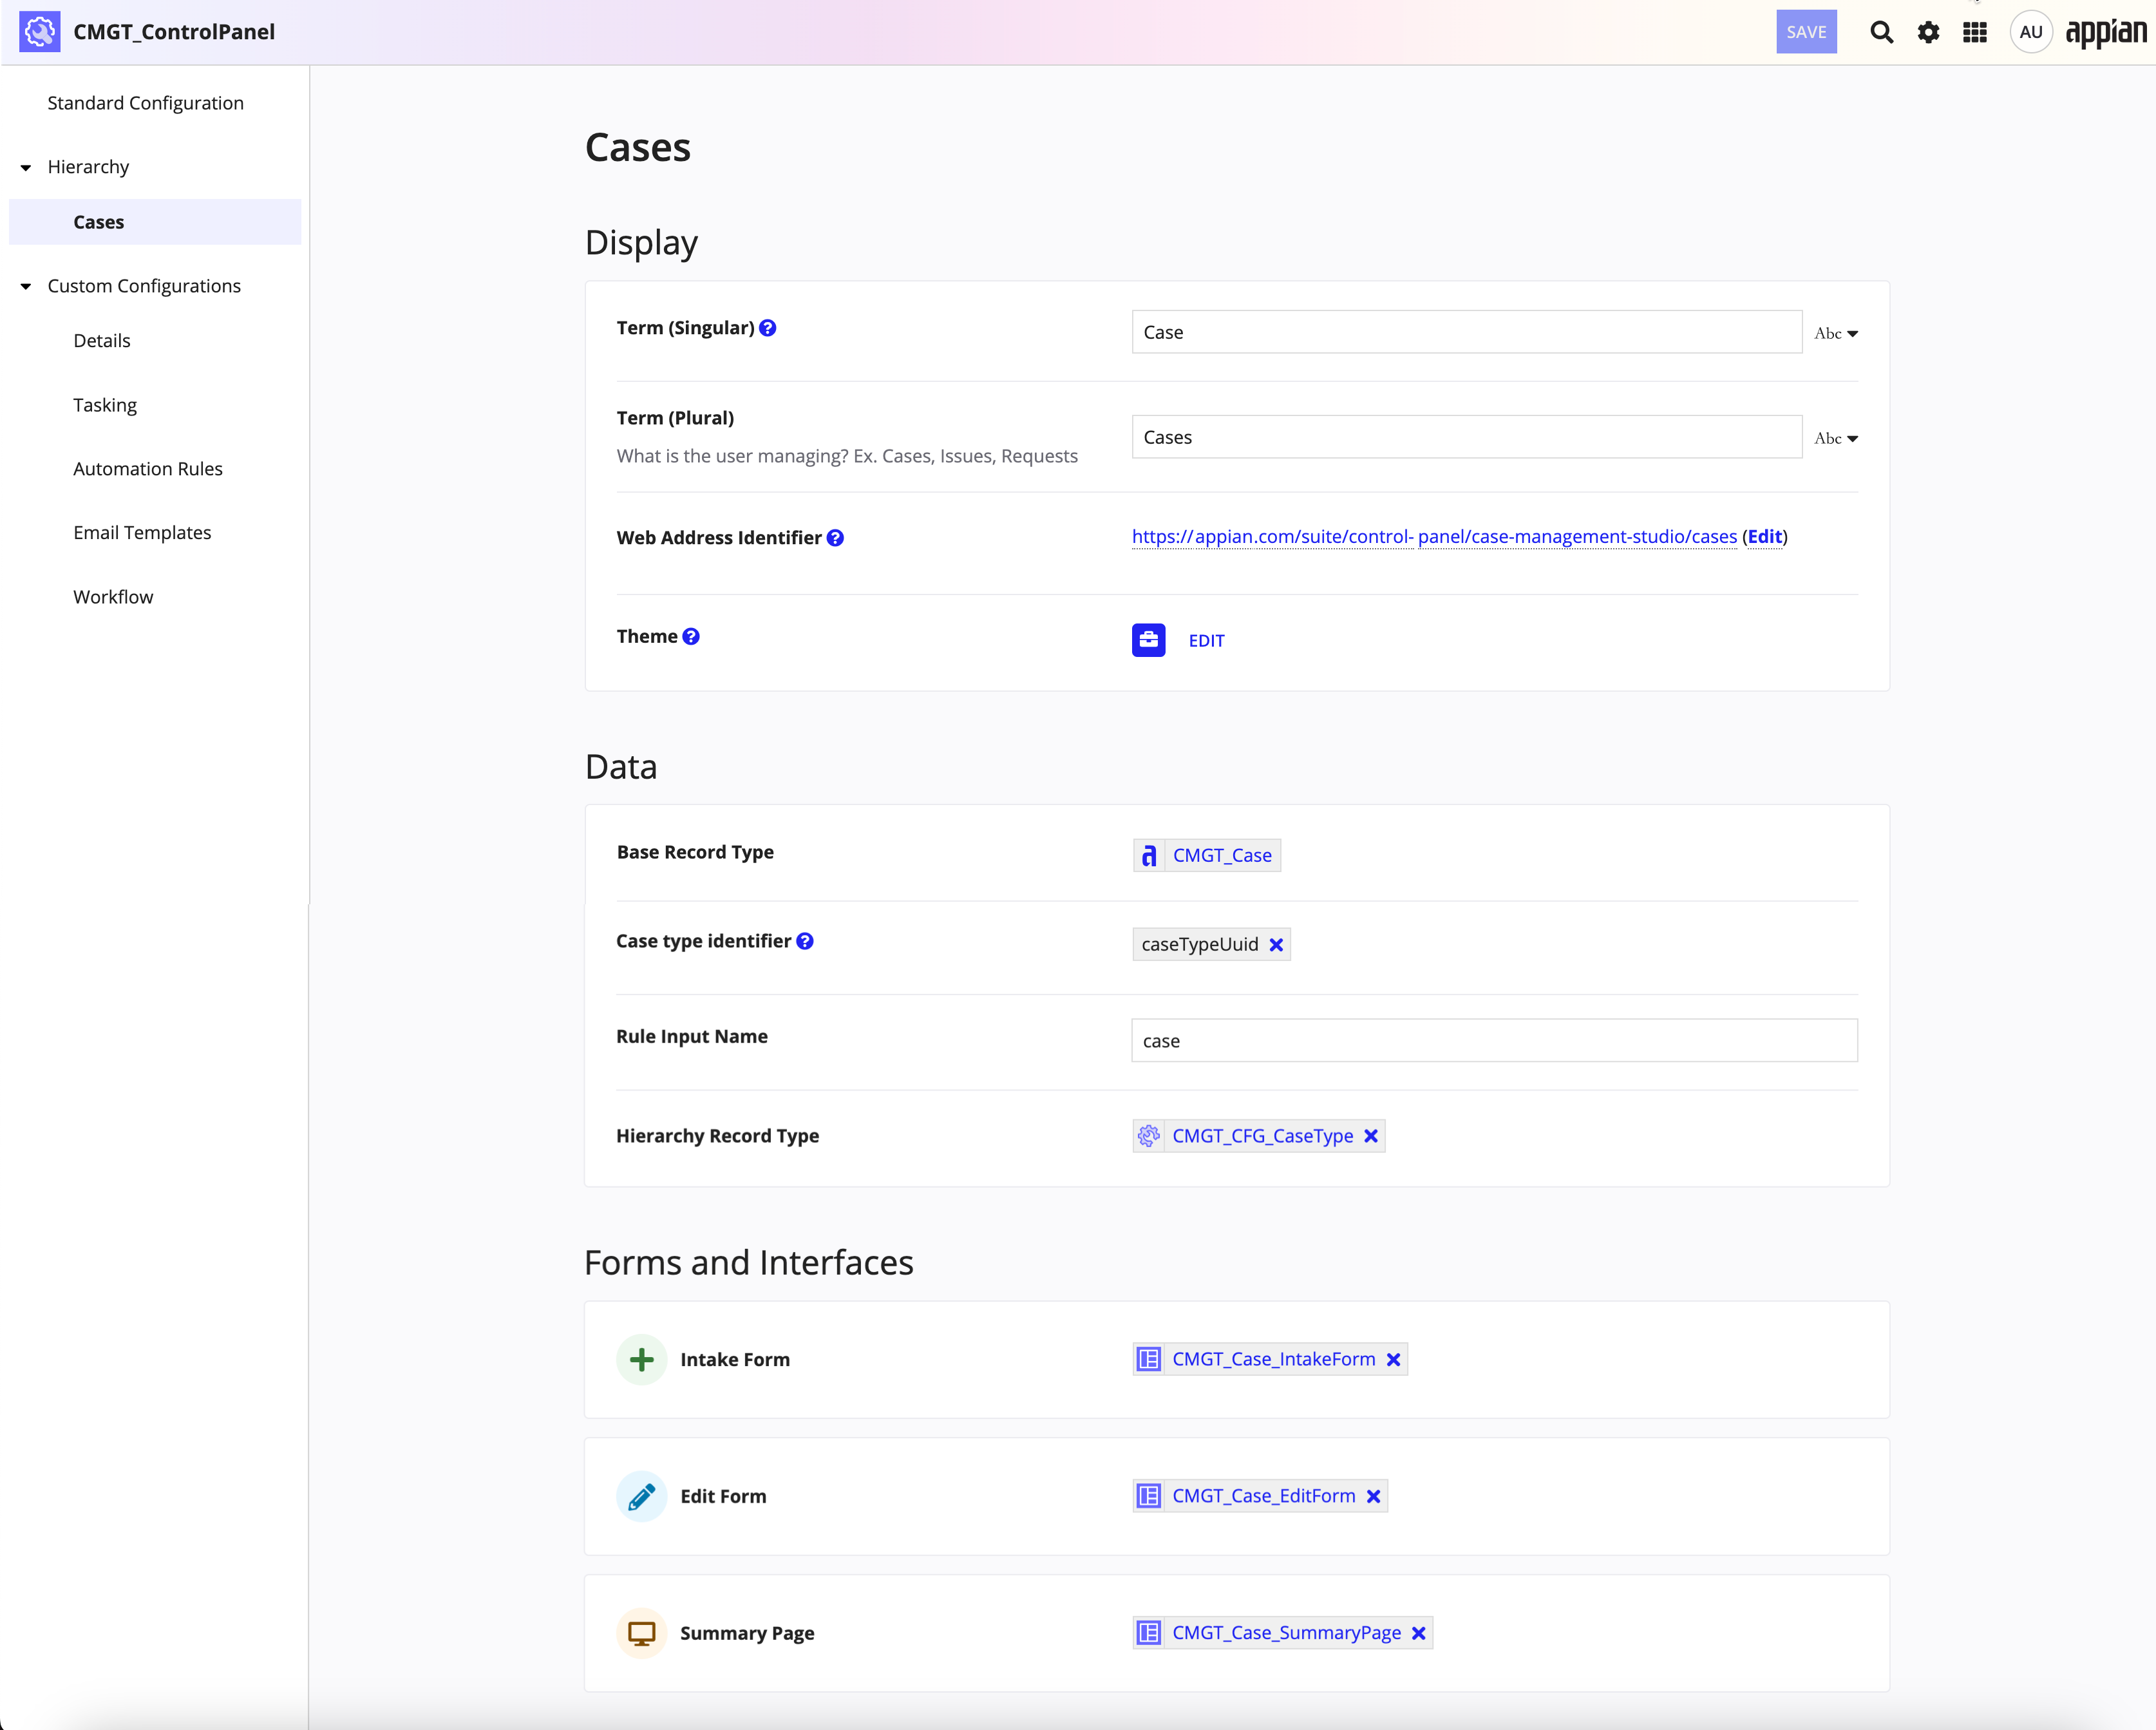Collapse the Custom Configurations section arrow
The image size is (2156, 1730).
pyautogui.click(x=26, y=286)
